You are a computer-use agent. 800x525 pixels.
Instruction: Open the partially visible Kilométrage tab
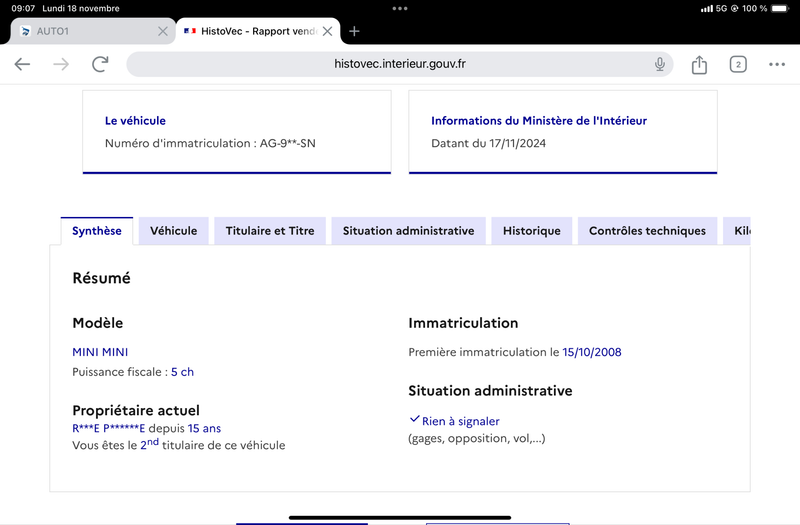pyautogui.click(x=737, y=231)
